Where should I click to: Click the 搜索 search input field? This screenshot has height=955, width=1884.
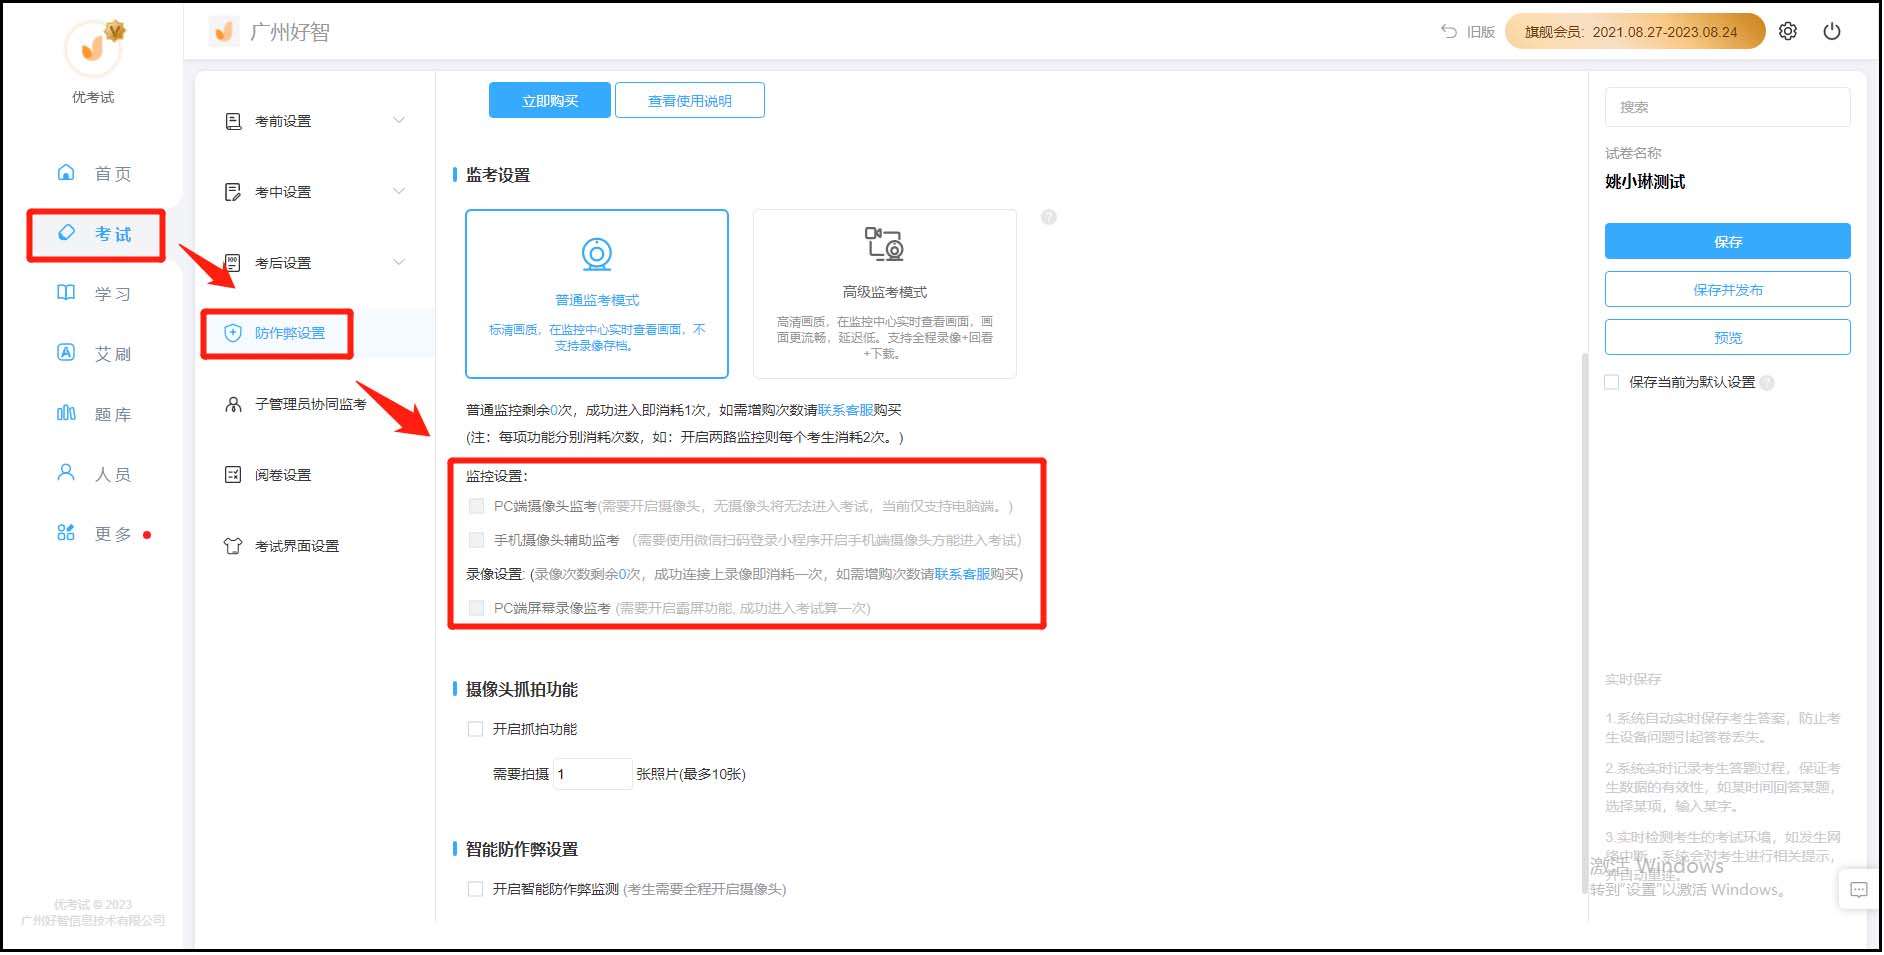pyautogui.click(x=1727, y=106)
